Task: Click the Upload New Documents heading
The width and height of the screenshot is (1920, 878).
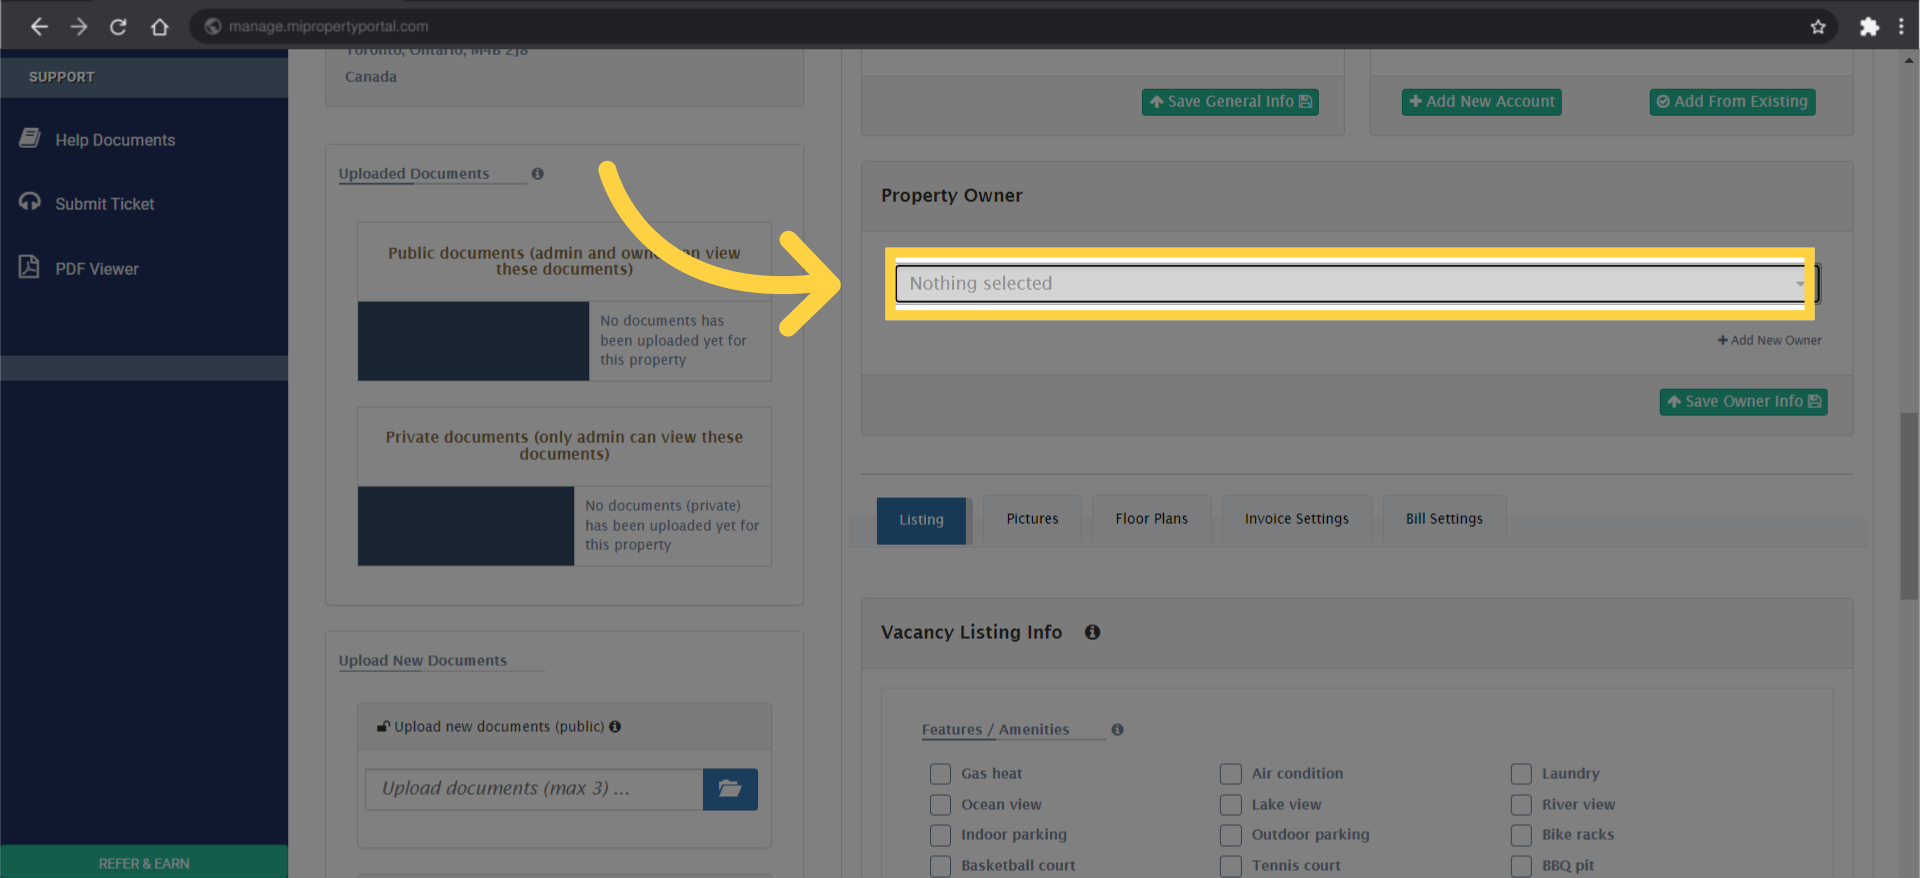Action: tap(422, 661)
